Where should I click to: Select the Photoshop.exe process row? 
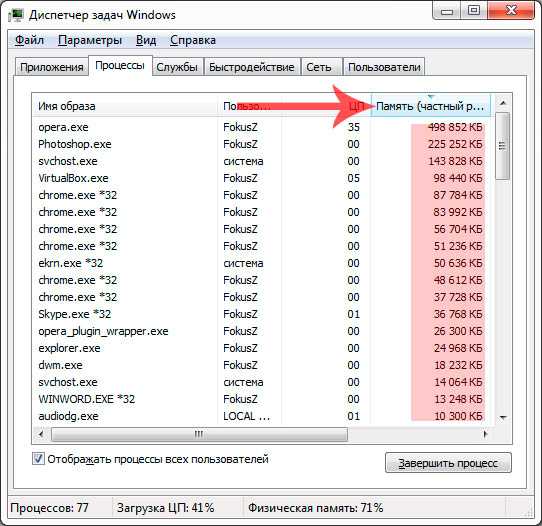(262, 144)
